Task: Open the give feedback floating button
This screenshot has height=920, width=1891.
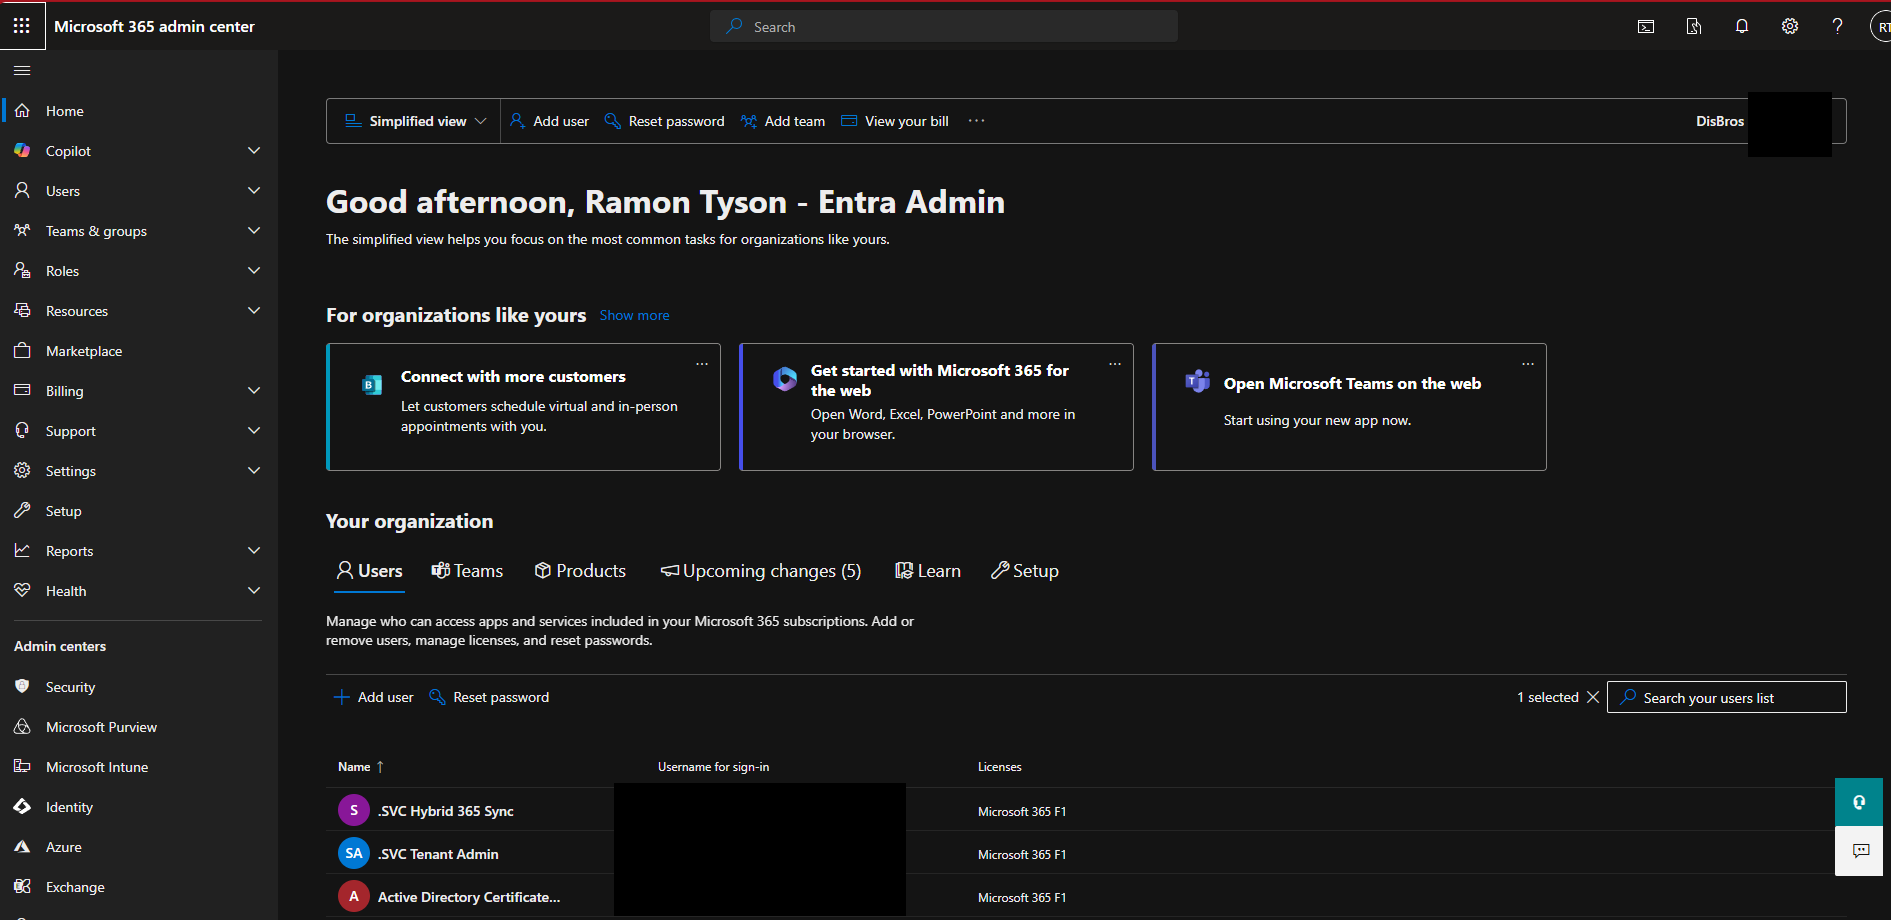Action: 1858,851
